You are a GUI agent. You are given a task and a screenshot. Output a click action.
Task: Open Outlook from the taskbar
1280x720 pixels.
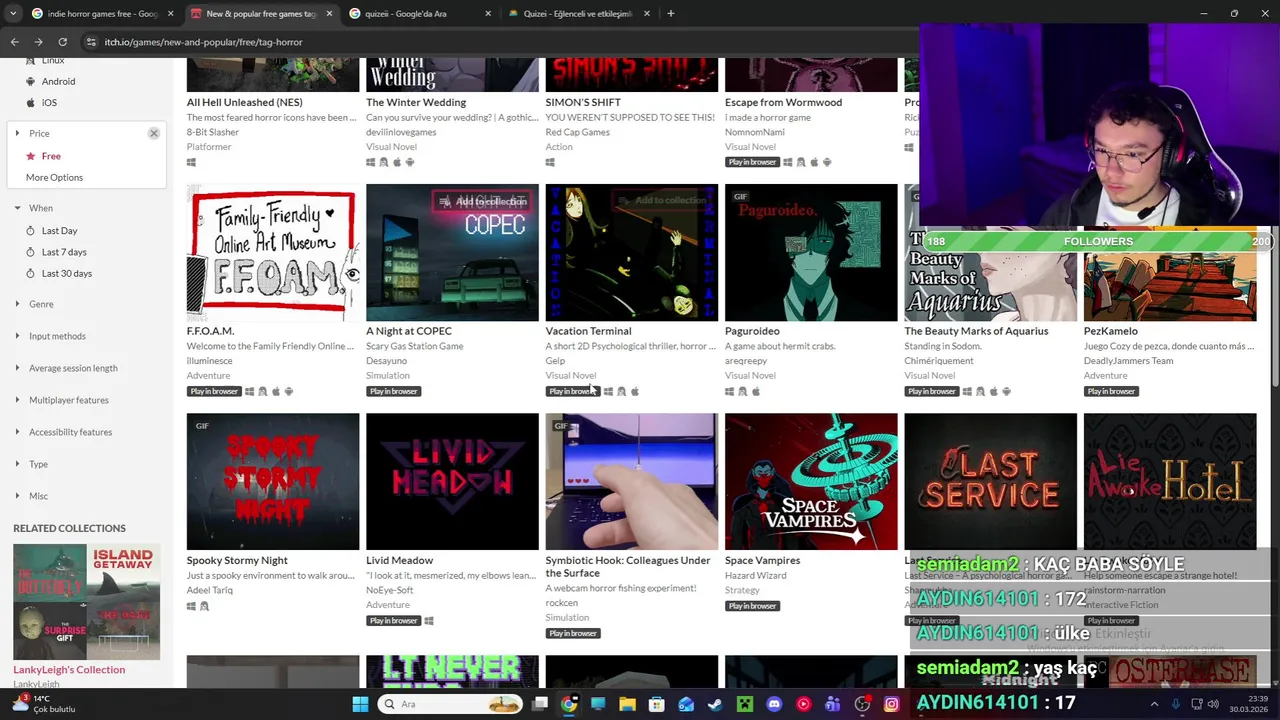(x=686, y=704)
